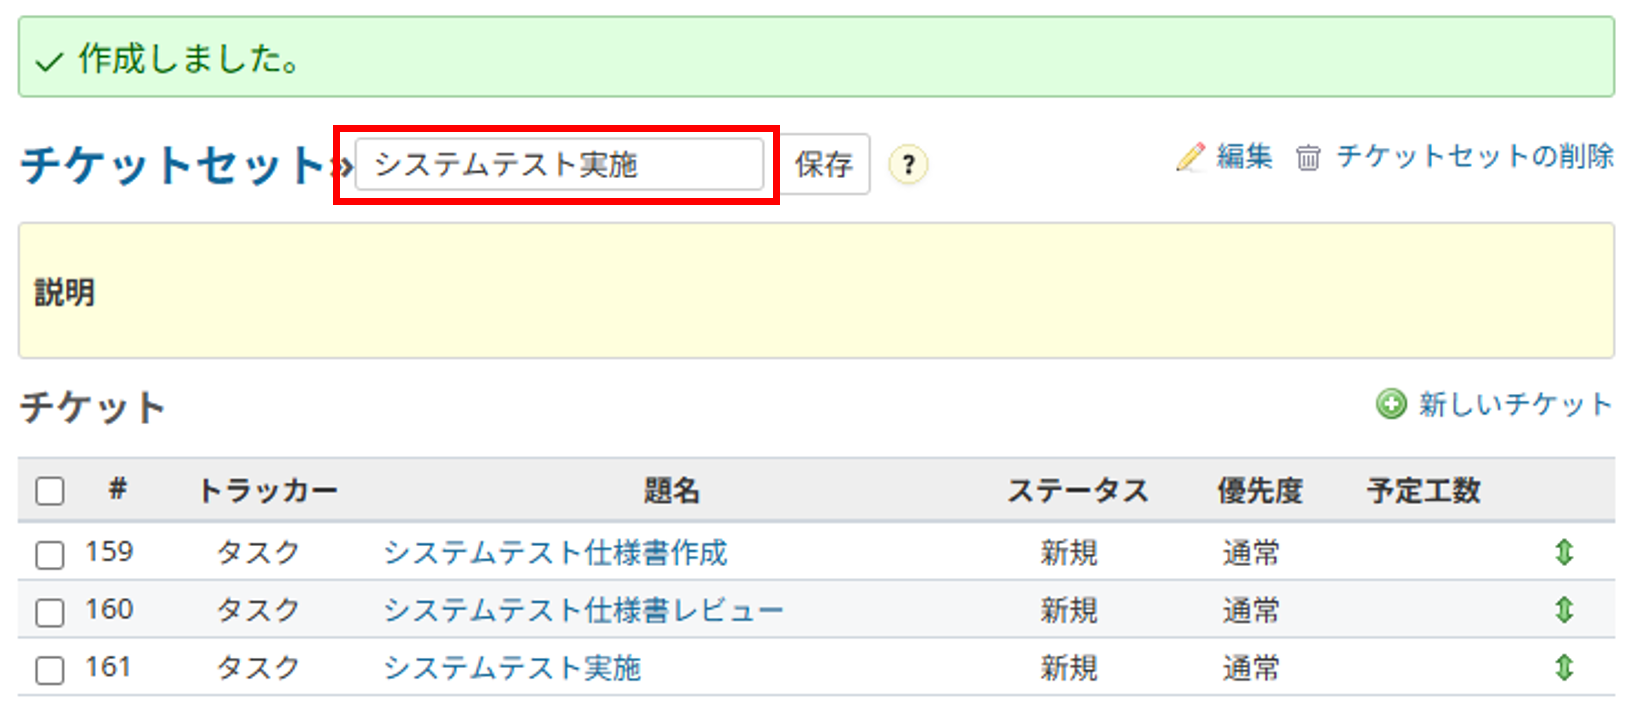The width and height of the screenshot is (1642, 725).
Task: Open the システムテスト仕様書レビュー ticket link
Action: pos(583,610)
